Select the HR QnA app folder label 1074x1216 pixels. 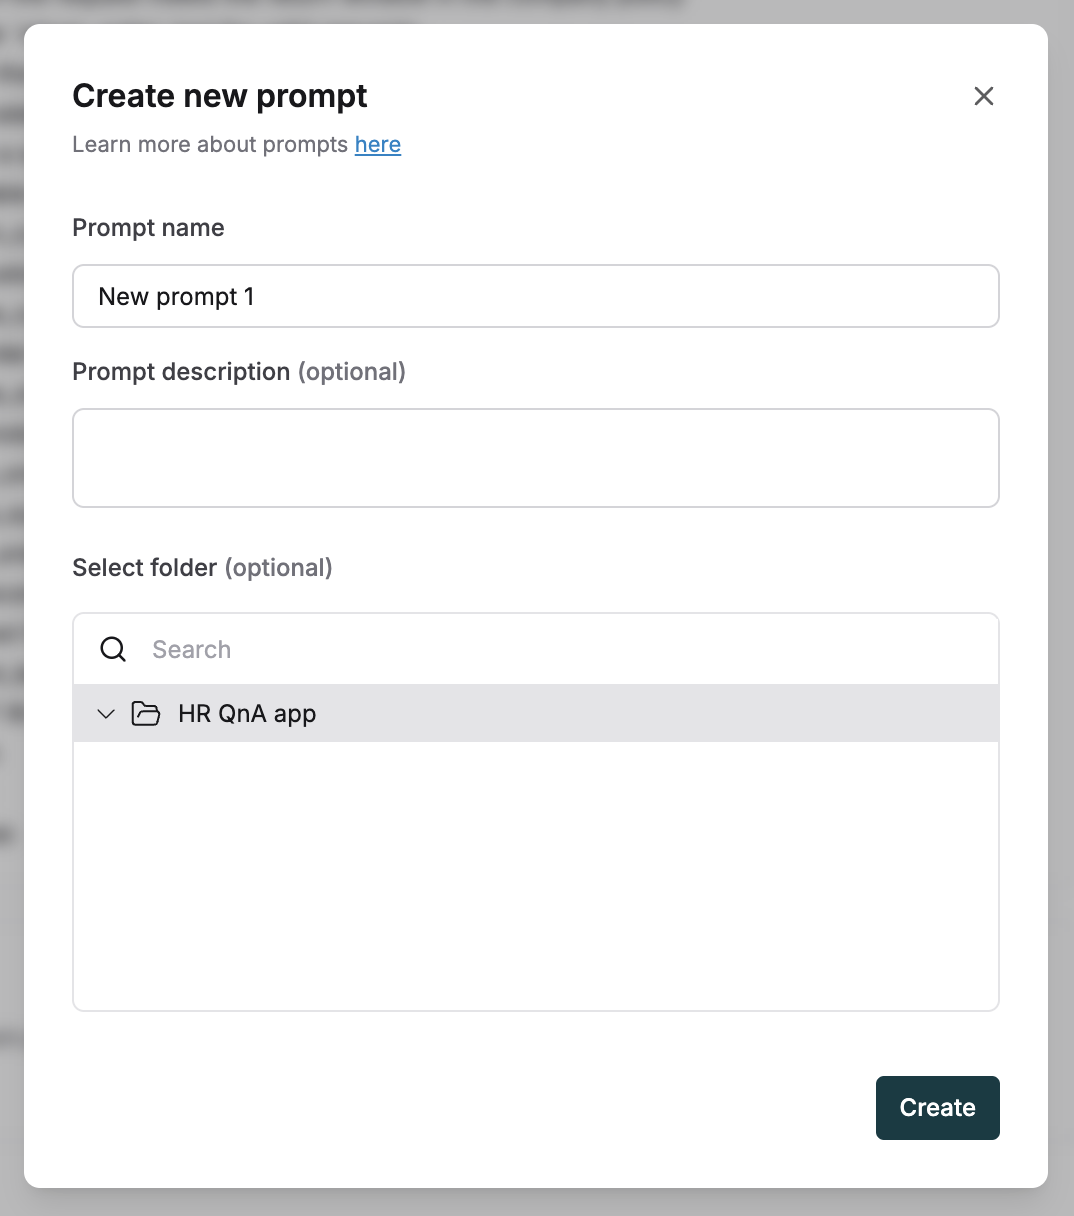(x=247, y=714)
